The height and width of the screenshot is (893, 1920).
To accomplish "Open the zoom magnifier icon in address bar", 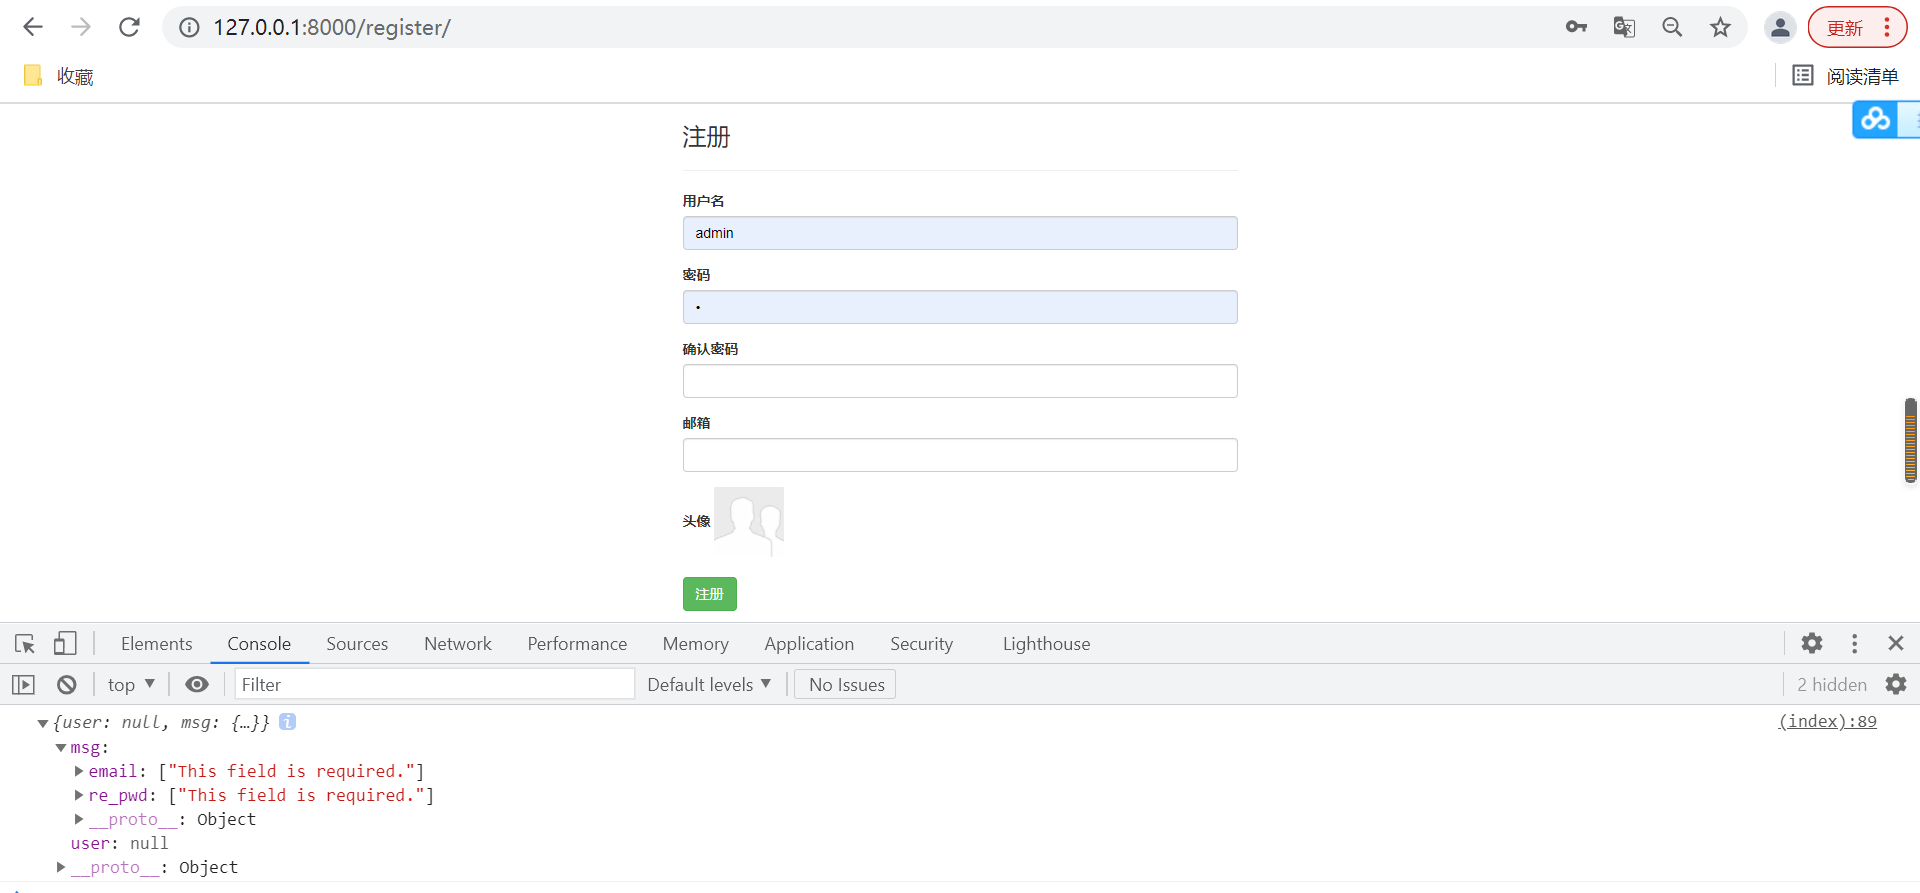I will tap(1672, 27).
